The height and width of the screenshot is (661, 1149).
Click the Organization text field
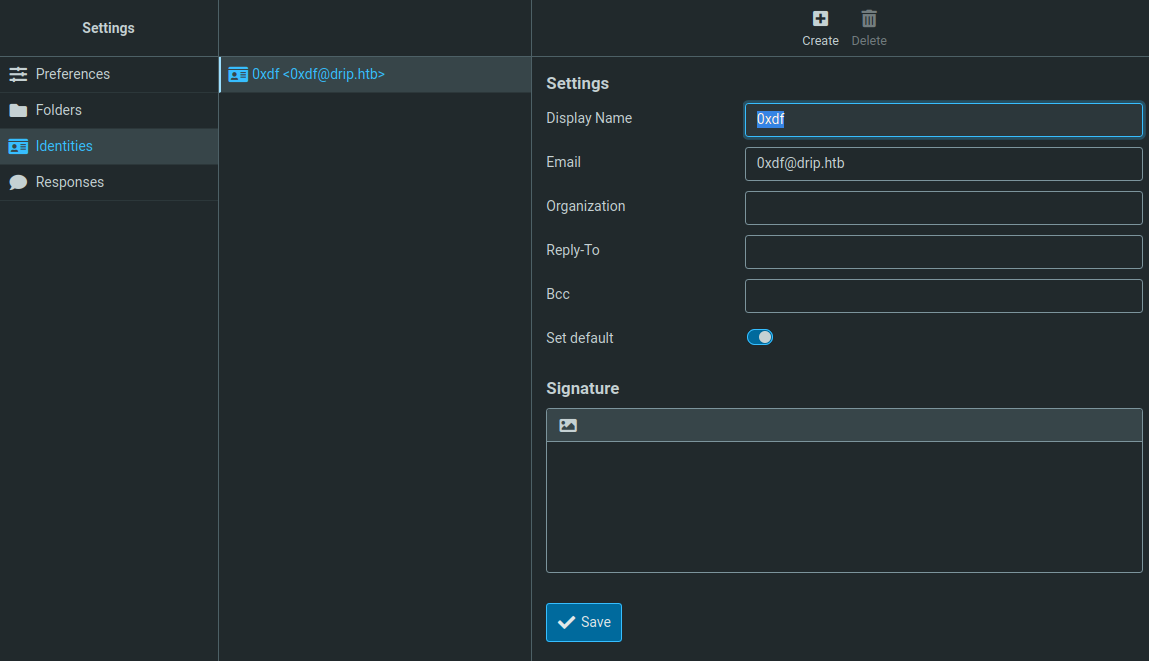(943, 208)
